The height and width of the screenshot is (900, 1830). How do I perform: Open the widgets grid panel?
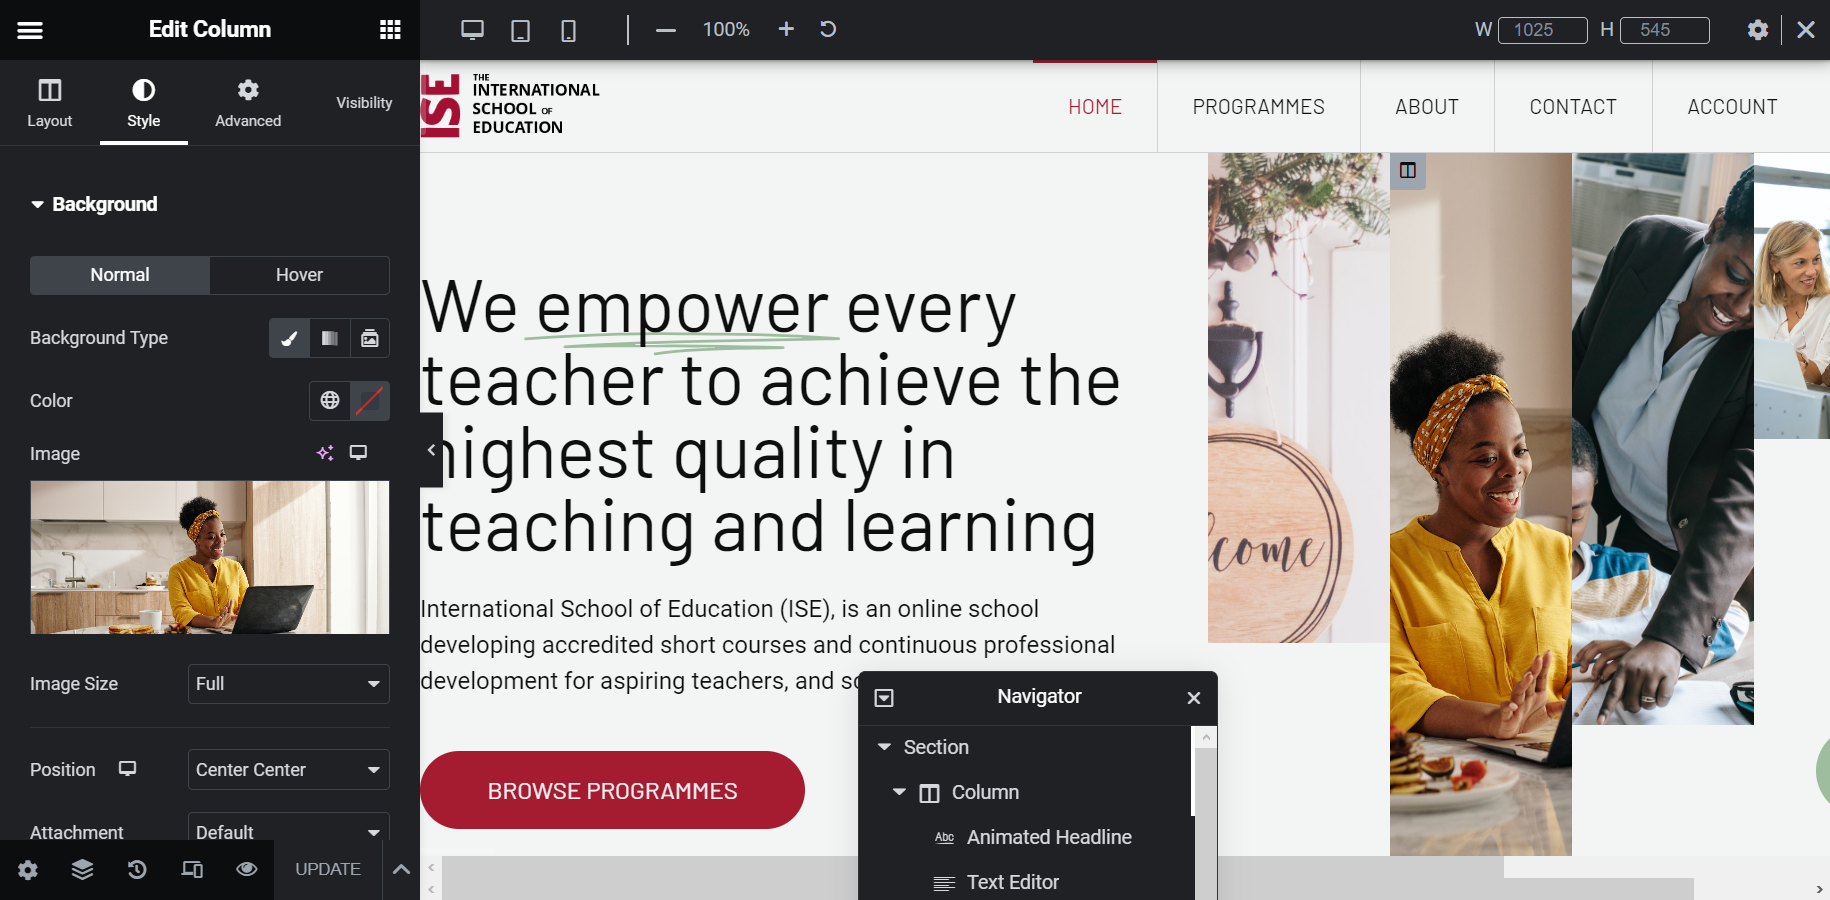coord(390,30)
